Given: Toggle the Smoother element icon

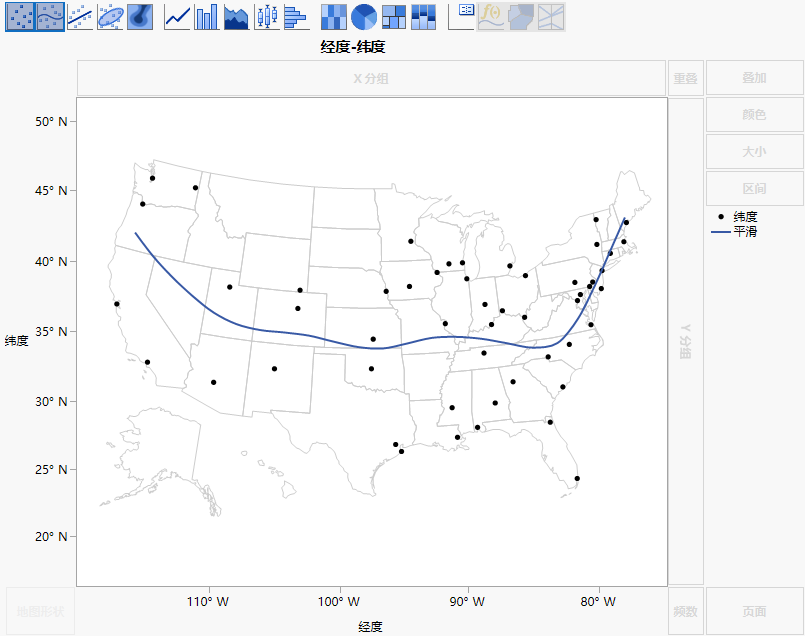Looking at the screenshot, I should tap(50, 17).
